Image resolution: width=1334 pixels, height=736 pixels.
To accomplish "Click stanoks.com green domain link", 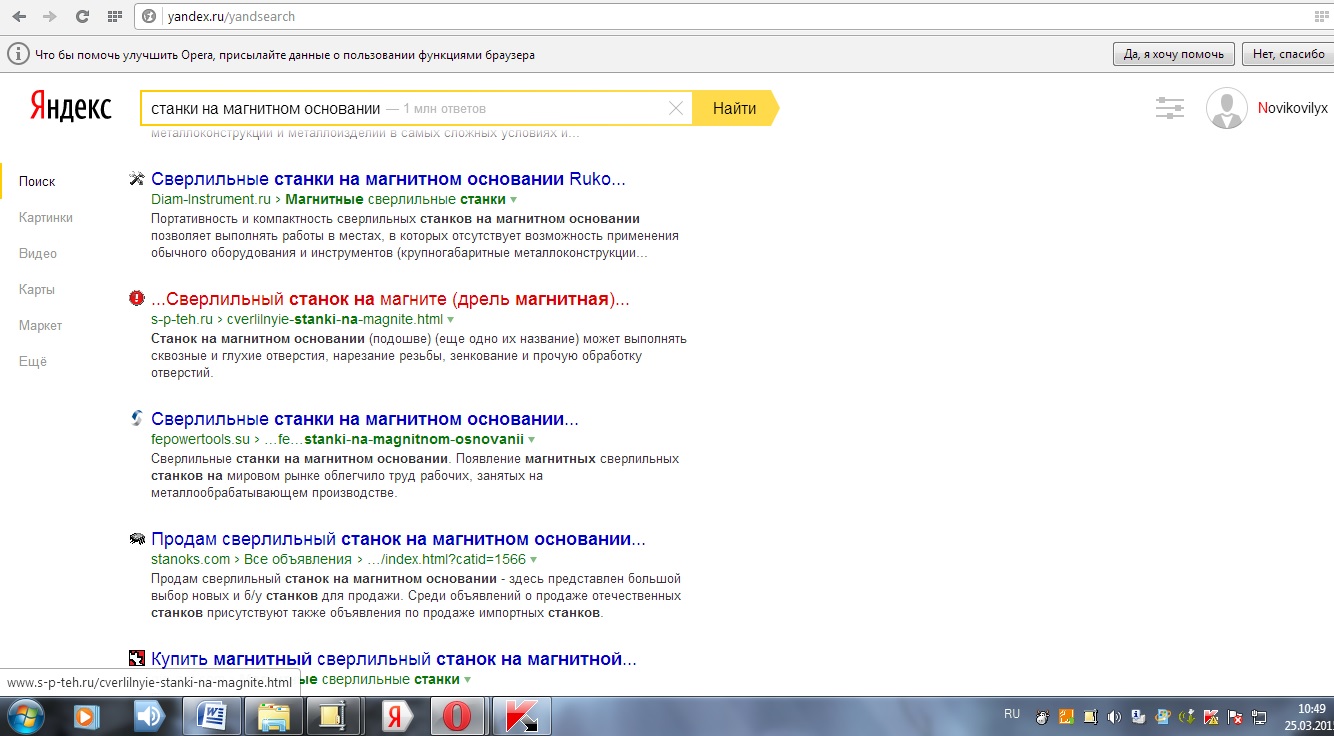I will pyautogui.click(x=190, y=559).
